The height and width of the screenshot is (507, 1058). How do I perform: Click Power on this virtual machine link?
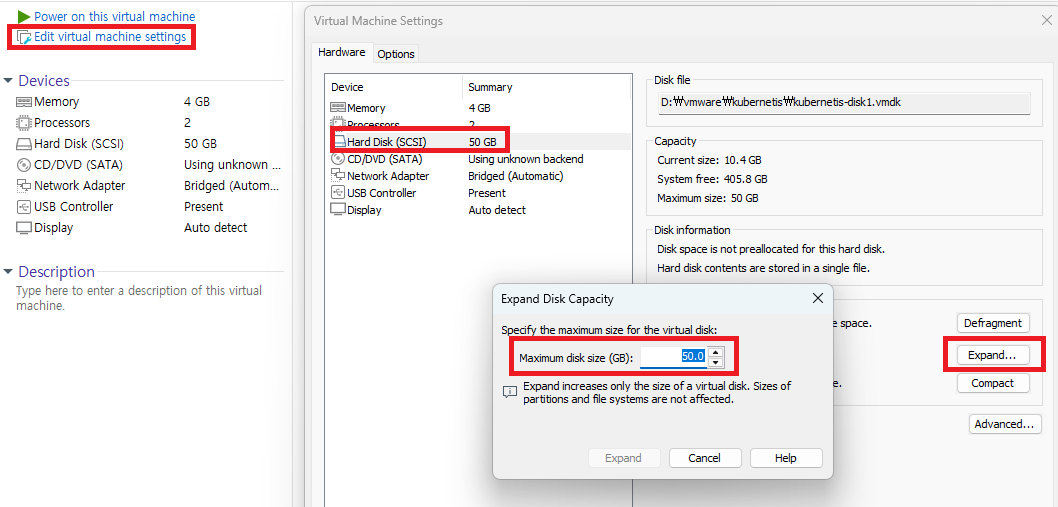tap(115, 16)
